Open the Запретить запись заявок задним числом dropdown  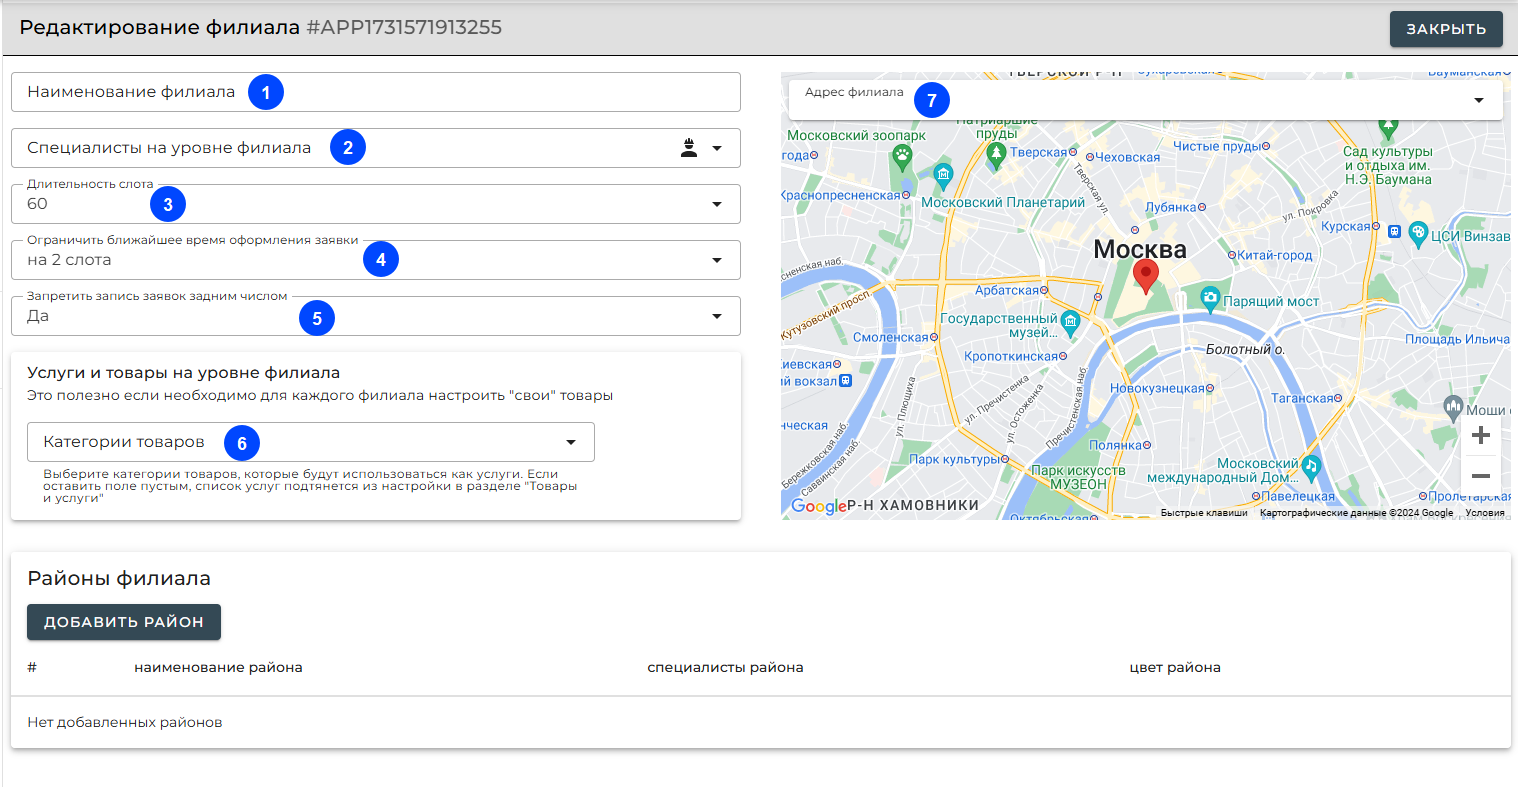(376, 316)
